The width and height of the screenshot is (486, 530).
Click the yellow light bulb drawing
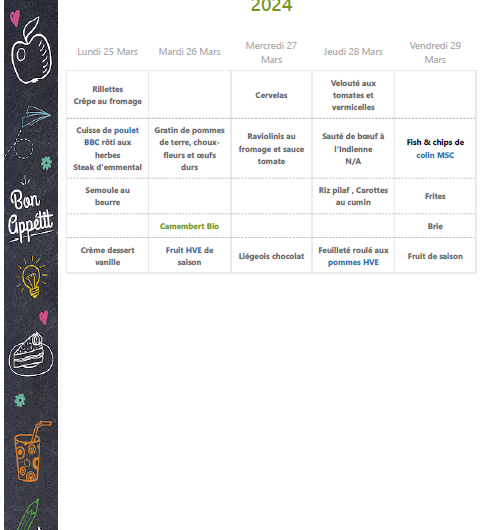31,277
